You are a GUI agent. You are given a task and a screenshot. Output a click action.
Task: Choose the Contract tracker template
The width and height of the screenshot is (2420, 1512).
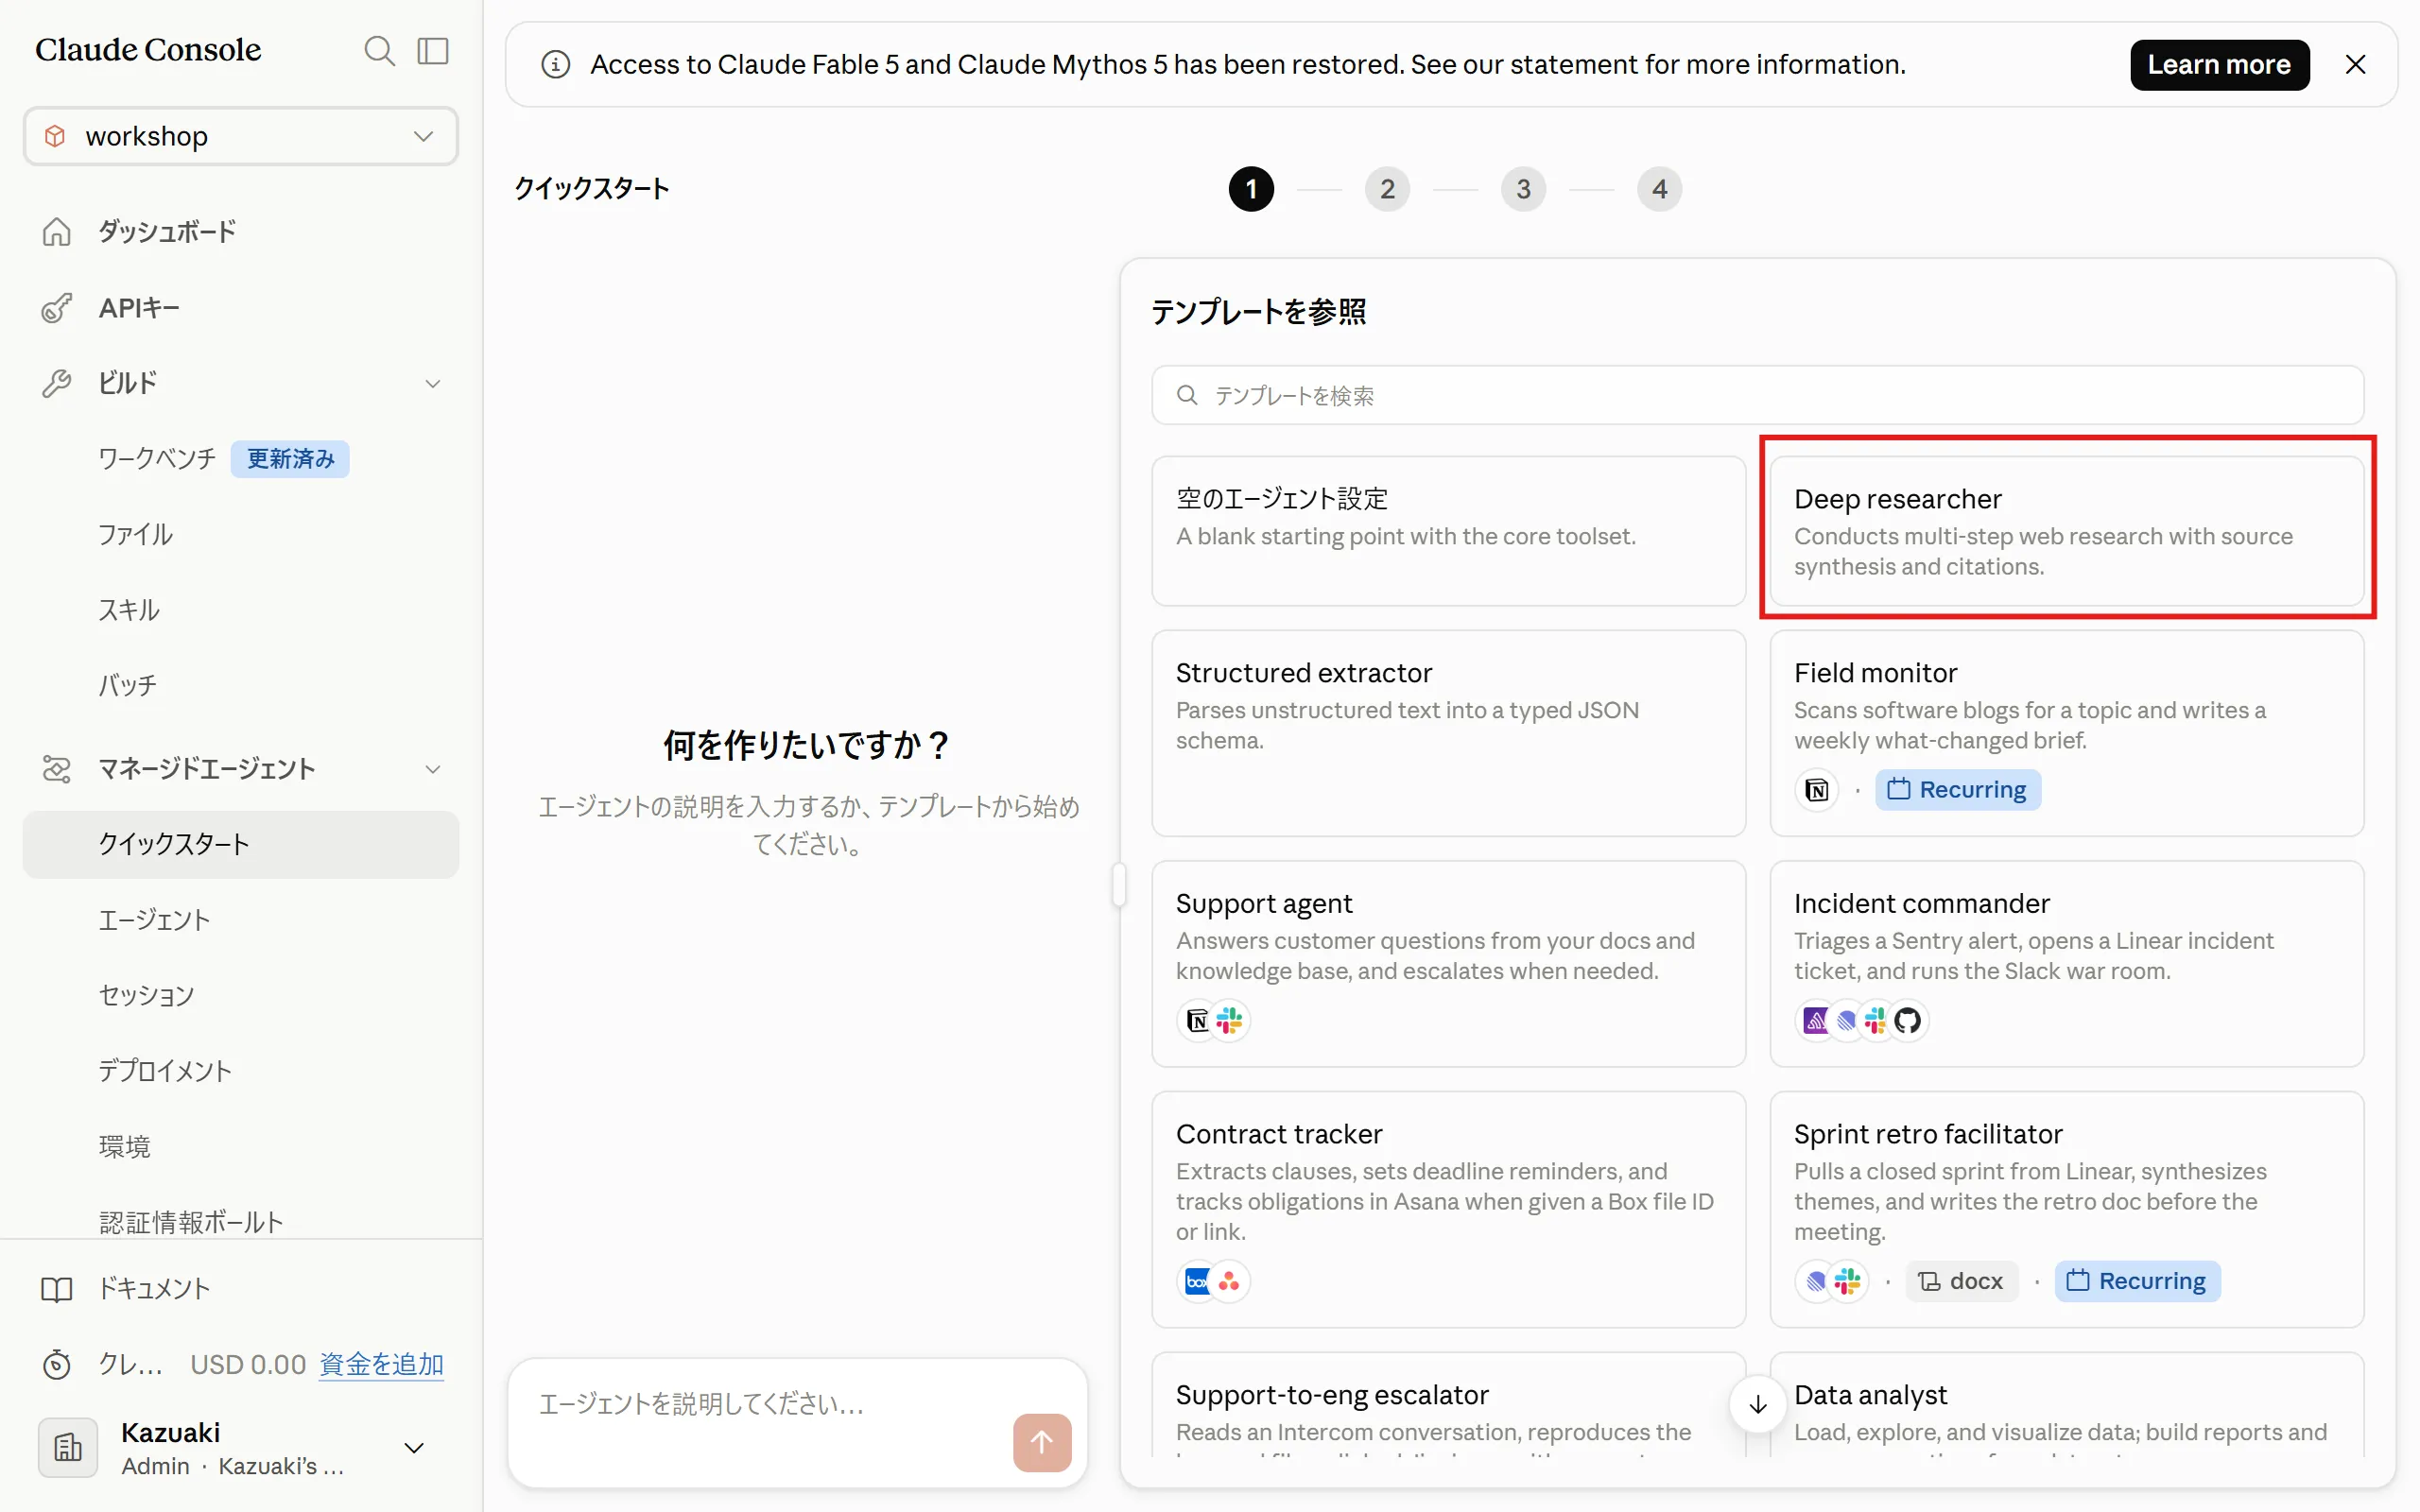tap(1448, 1210)
